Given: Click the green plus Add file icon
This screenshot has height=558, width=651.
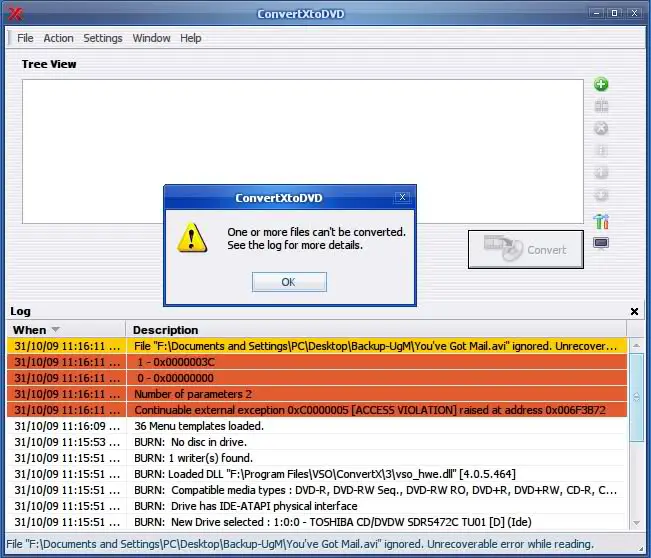Looking at the screenshot, I should pyautogui.click(x=601, y=84).
